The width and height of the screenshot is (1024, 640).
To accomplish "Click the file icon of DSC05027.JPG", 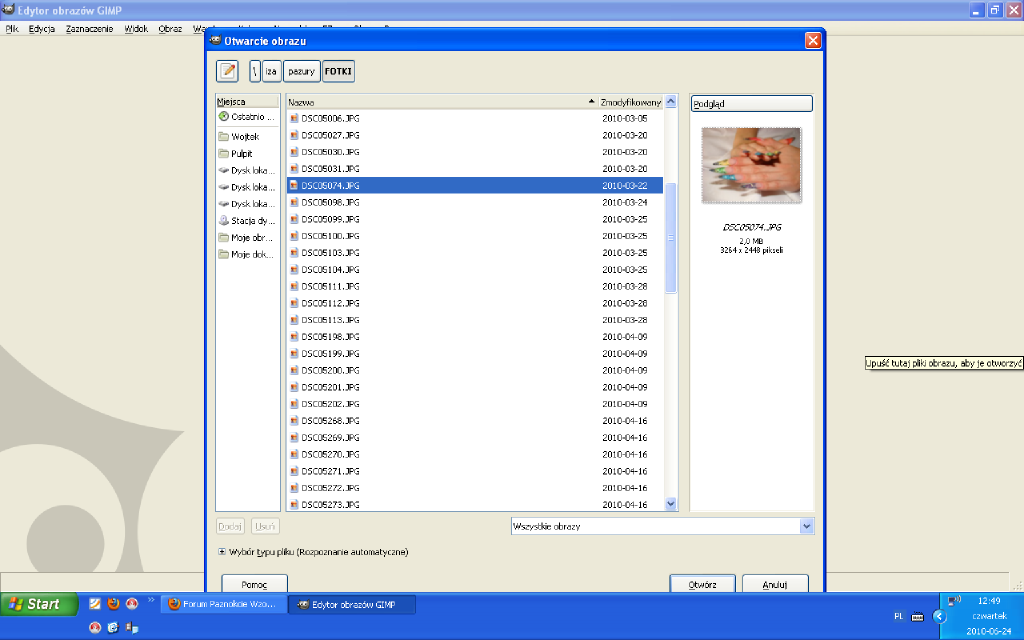I will pyautogui.click(x=294, y=135).
